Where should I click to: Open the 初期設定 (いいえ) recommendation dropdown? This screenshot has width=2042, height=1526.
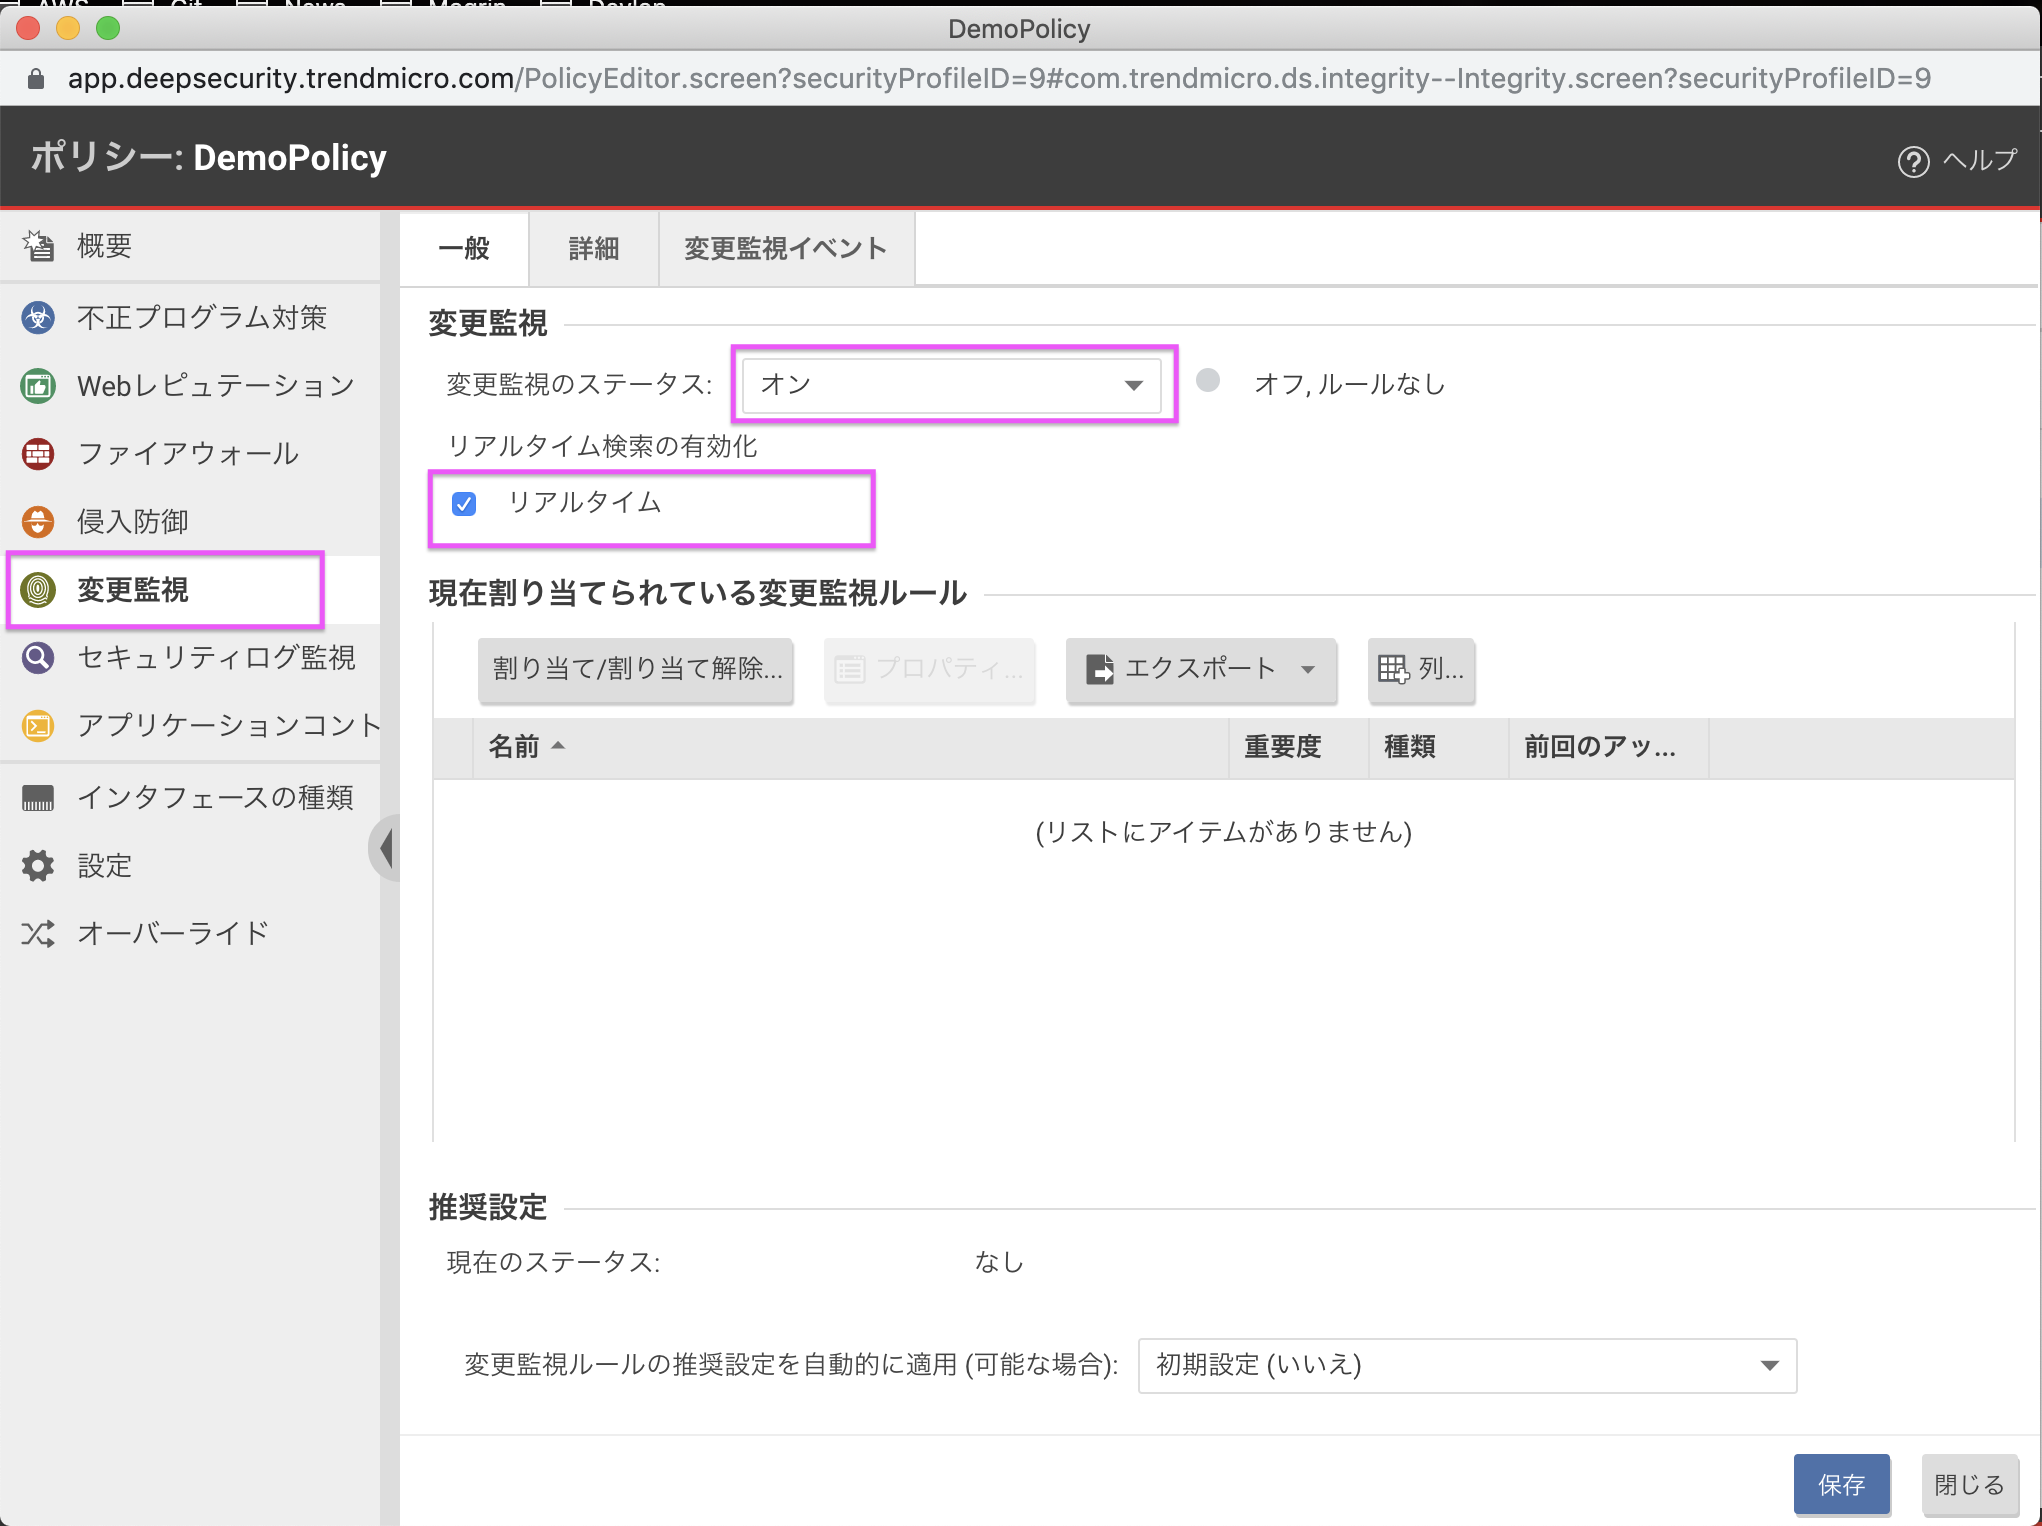point(1466,1365)
